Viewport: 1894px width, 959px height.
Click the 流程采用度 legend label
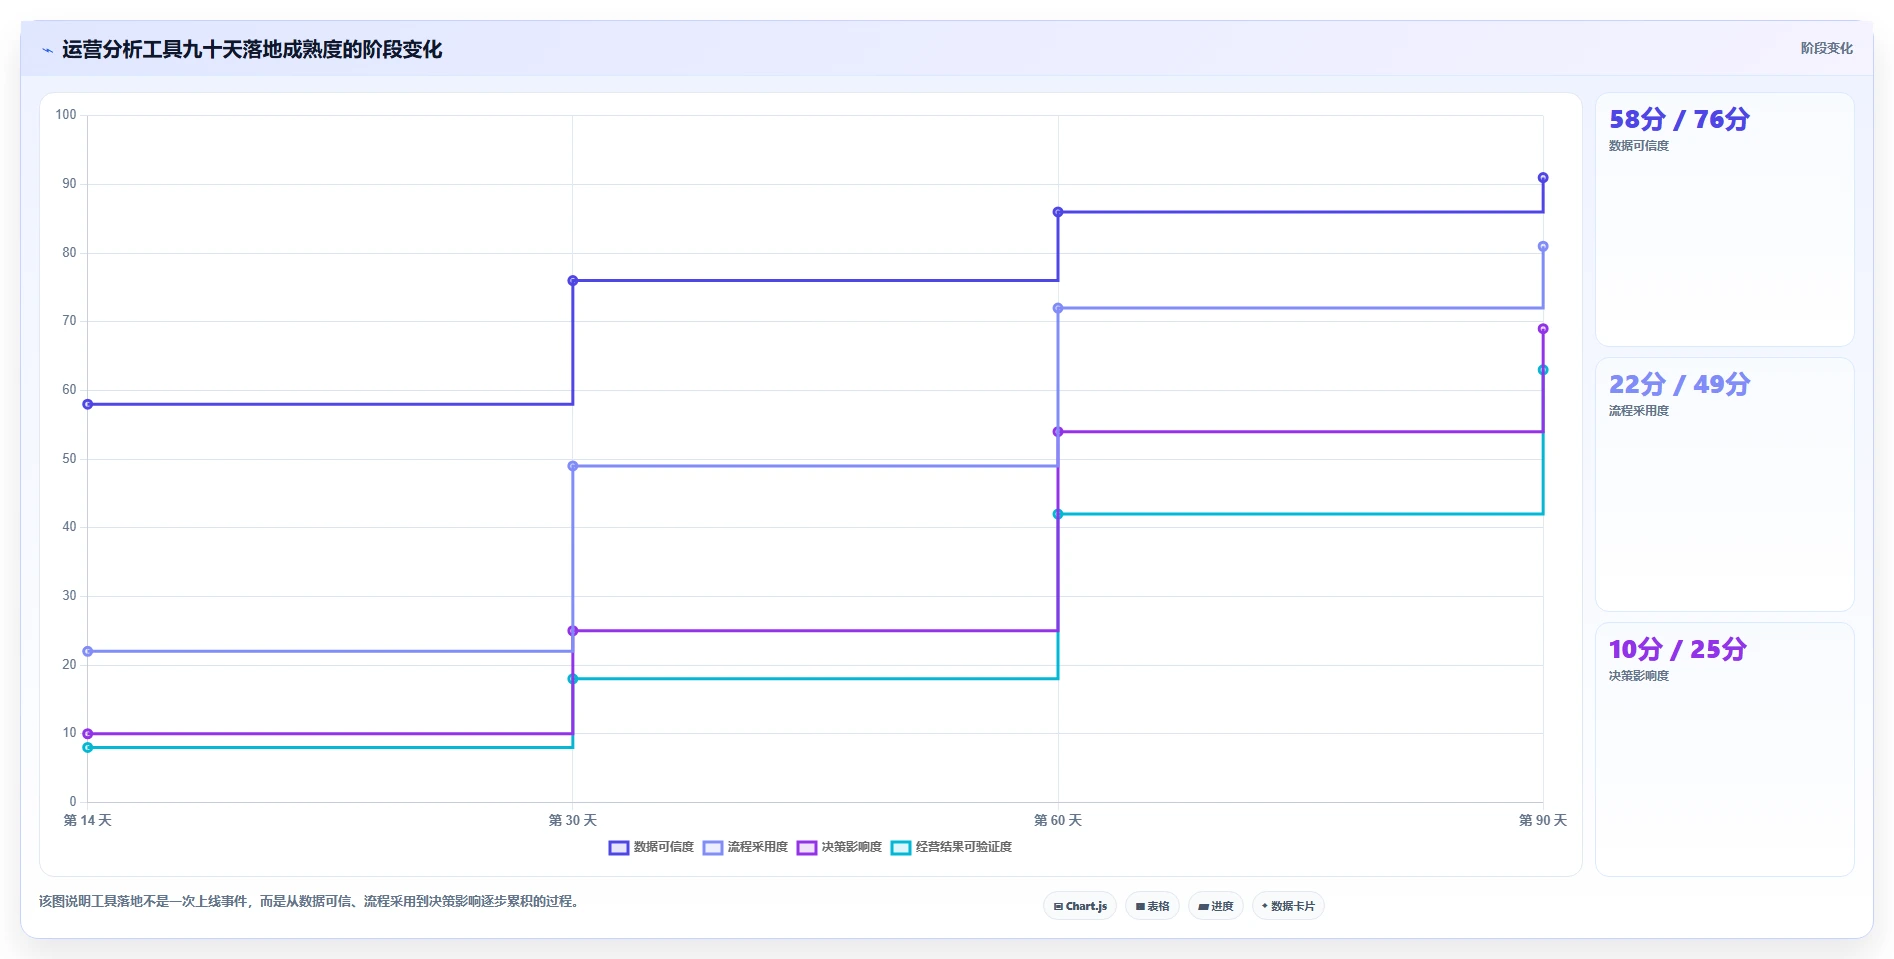758,847
